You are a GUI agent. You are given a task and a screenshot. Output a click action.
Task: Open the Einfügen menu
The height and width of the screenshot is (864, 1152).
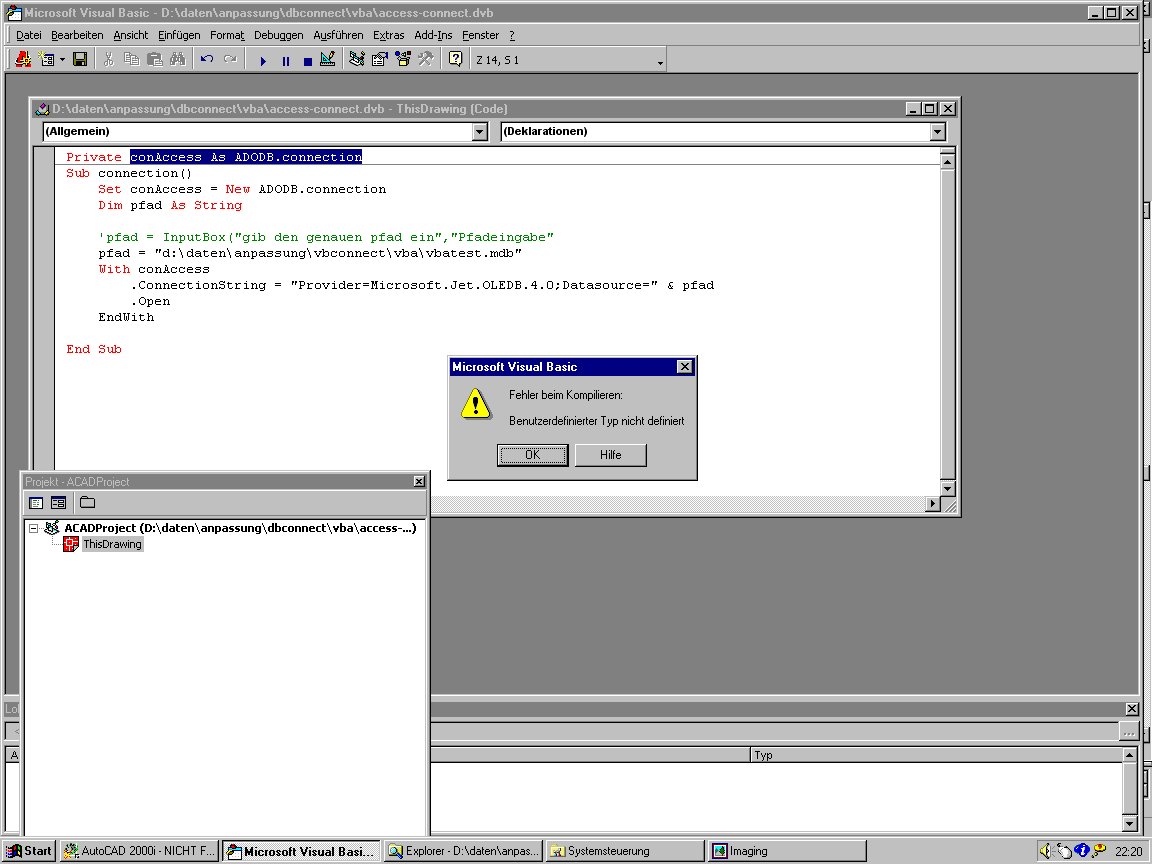[179, 35]
